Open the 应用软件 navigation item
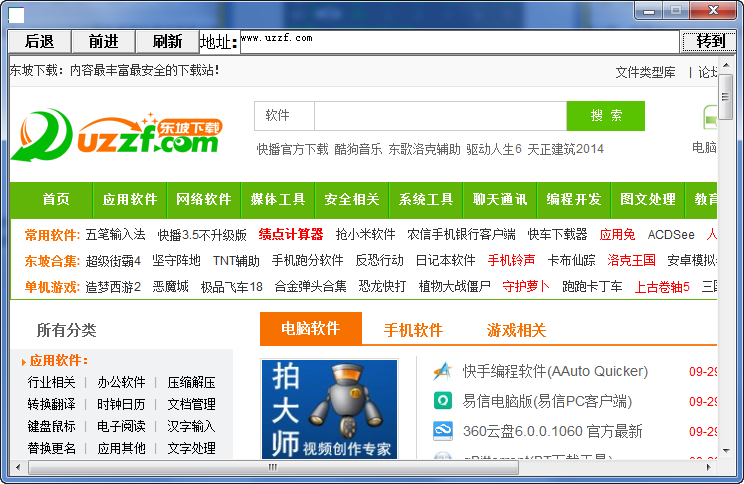744x484 pixels. tap(130, 199)
